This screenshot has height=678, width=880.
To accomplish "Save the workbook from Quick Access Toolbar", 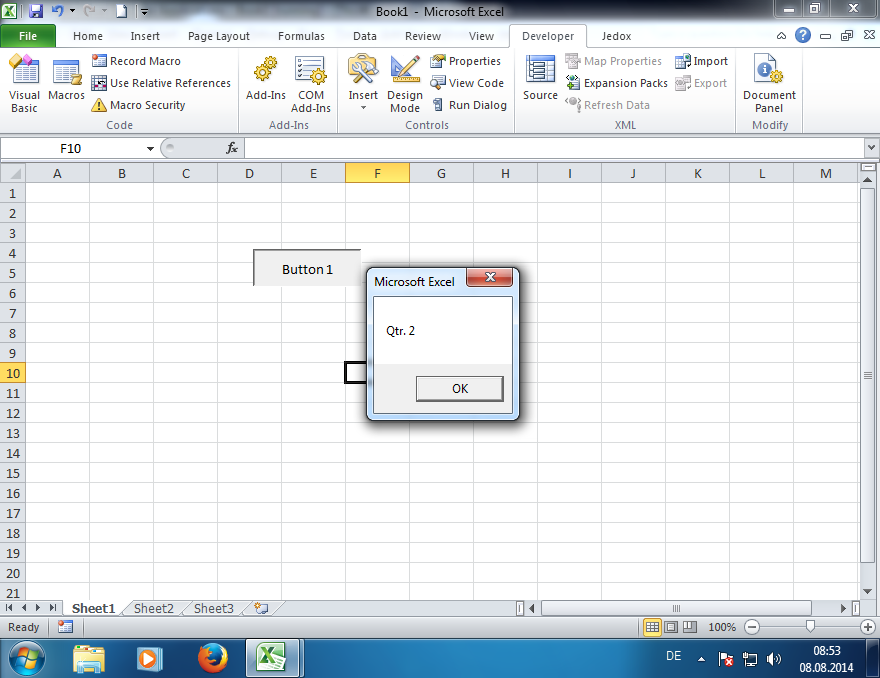I will click(x=36, y=11).
